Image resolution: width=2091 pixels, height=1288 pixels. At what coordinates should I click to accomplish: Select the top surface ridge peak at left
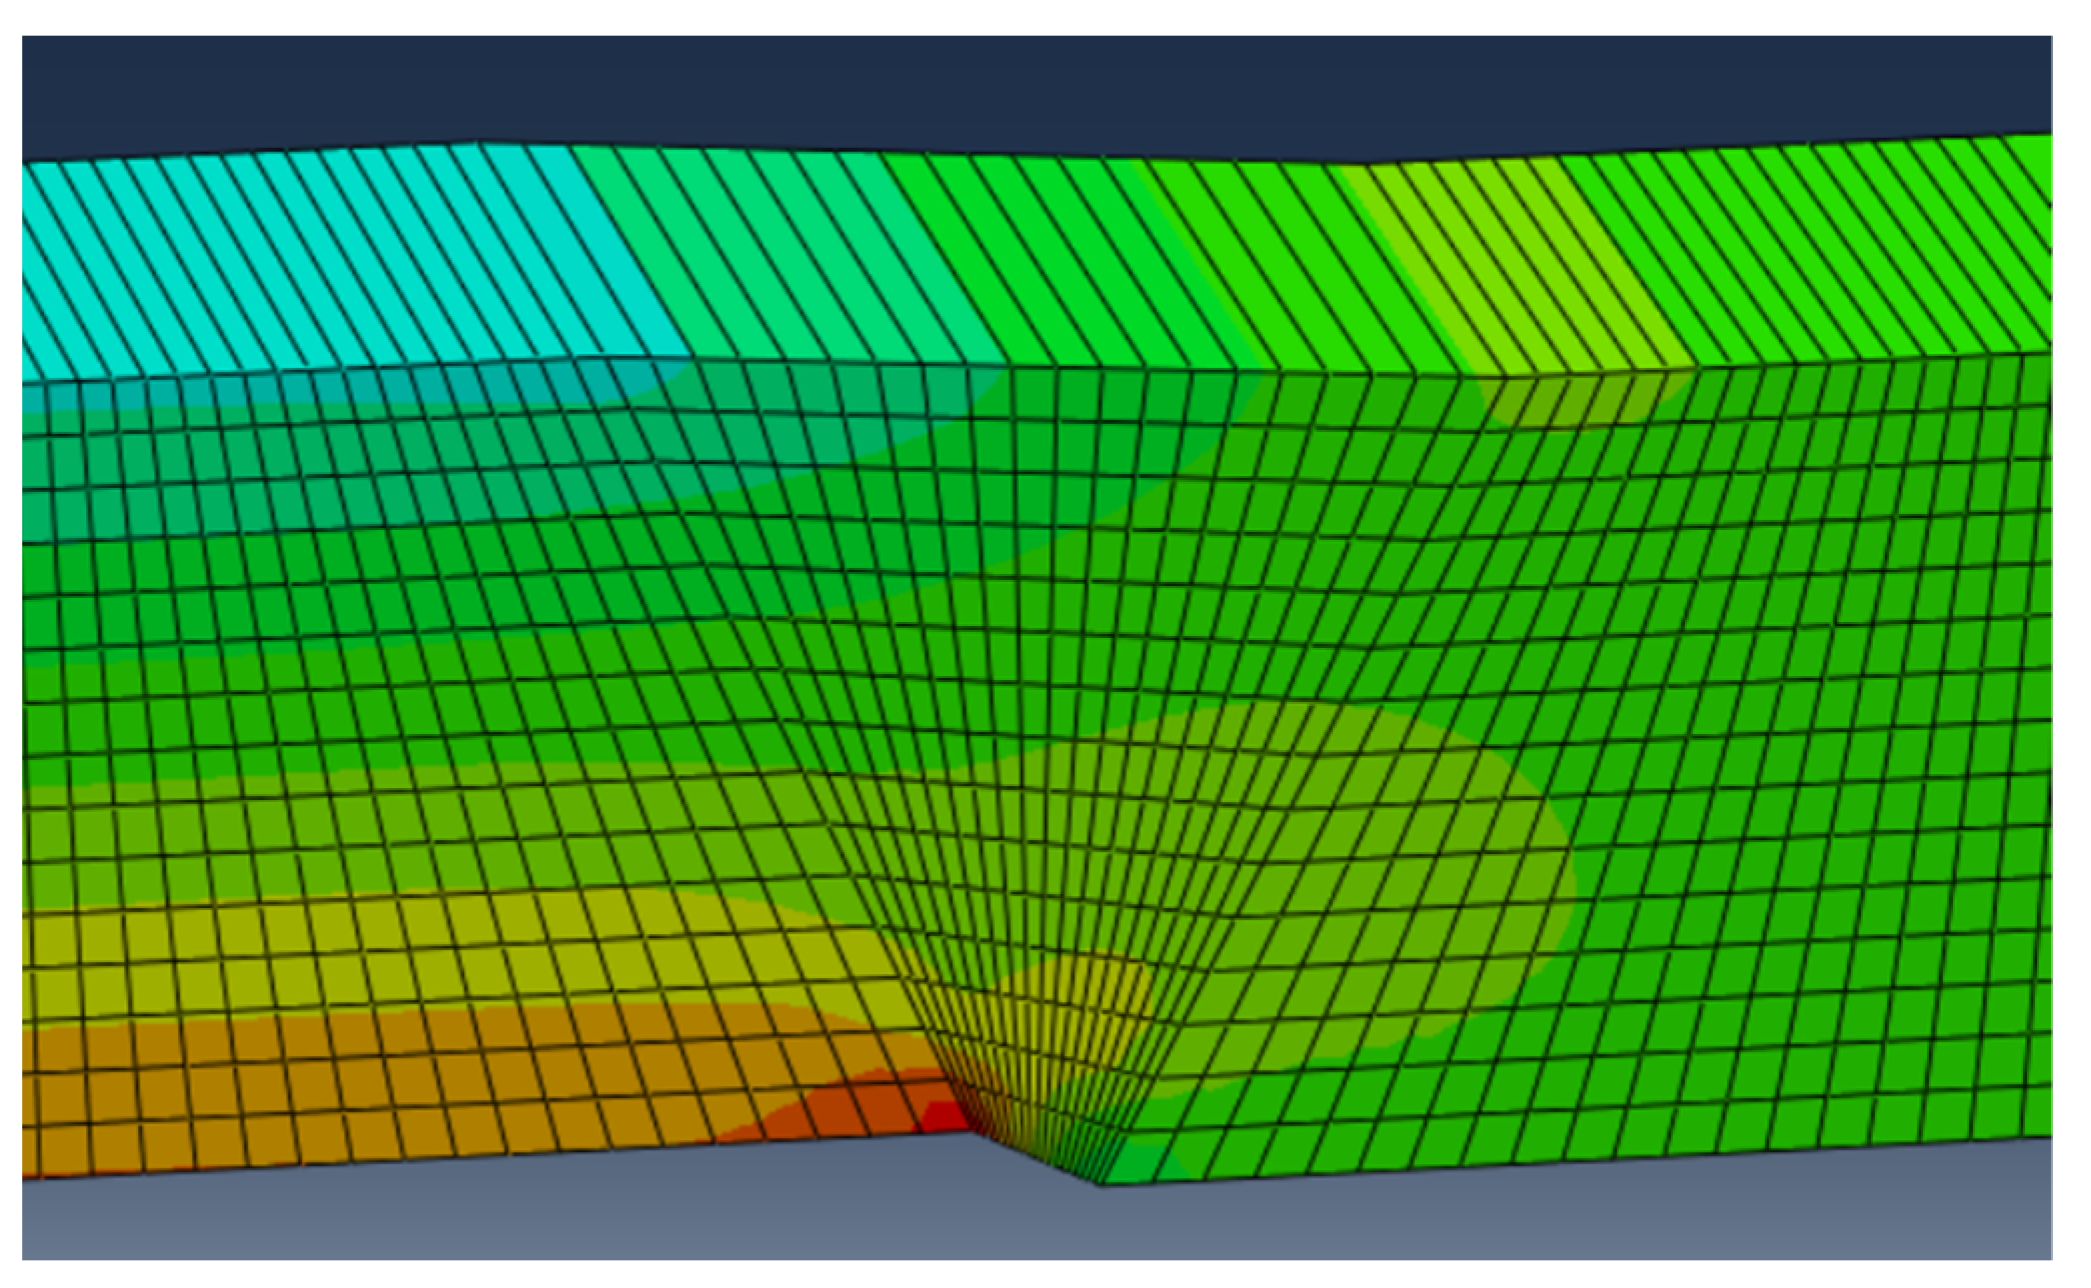click(x=478, y=142)
